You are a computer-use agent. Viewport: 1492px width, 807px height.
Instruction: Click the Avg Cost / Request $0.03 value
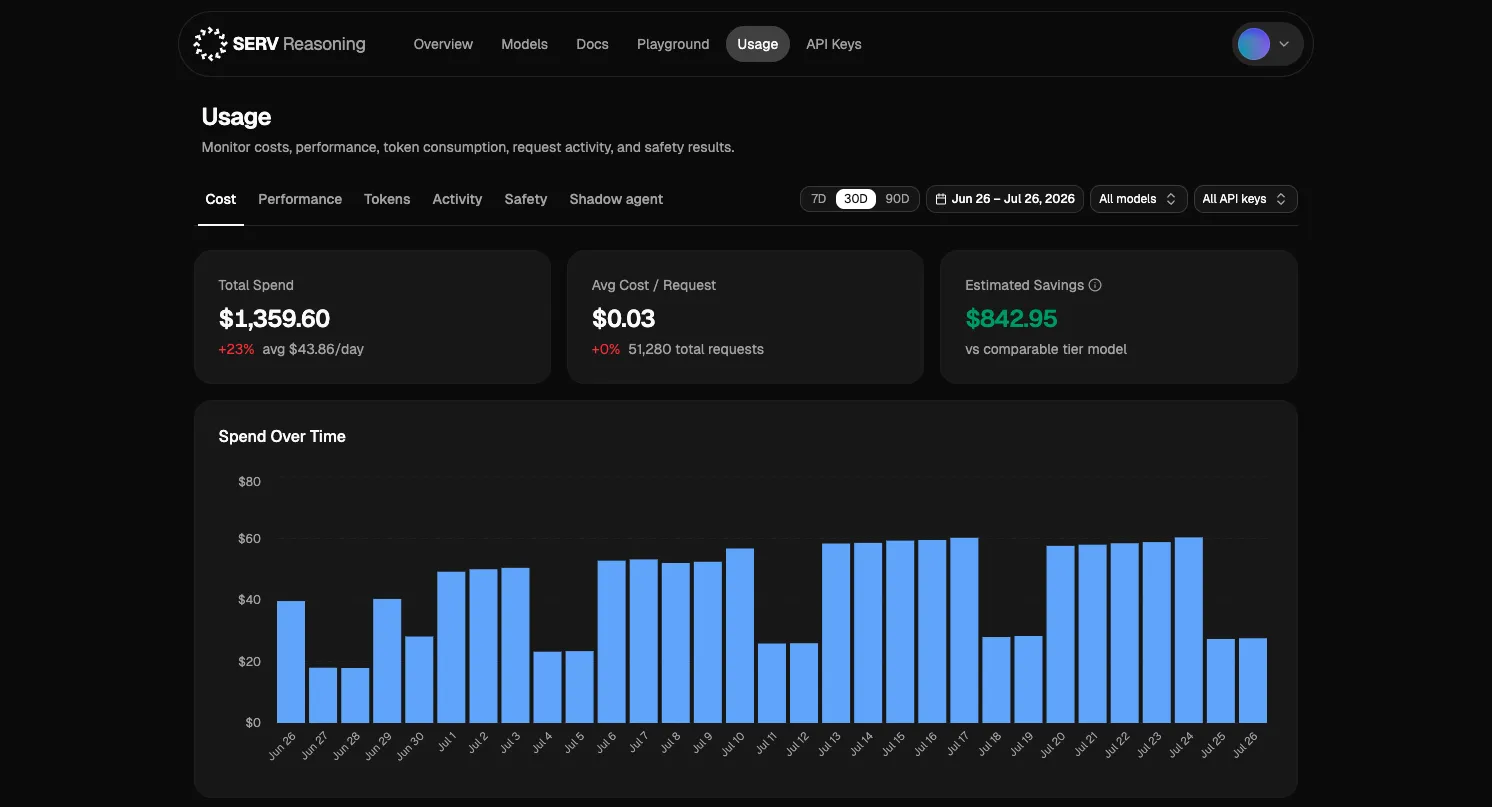coord(623,318)
